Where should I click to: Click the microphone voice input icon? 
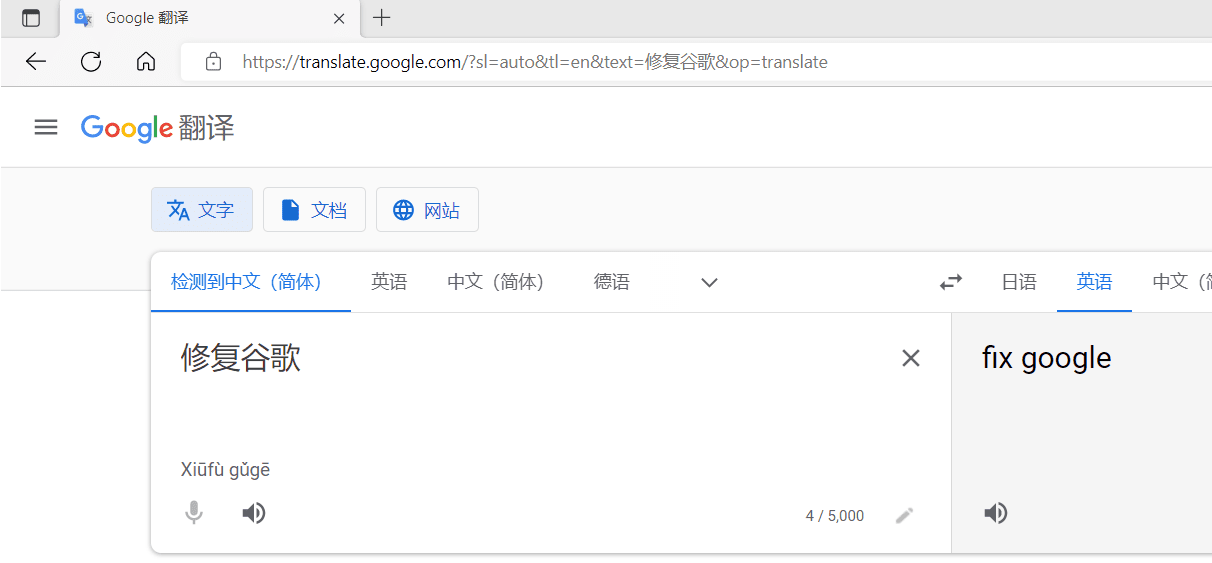194,513
